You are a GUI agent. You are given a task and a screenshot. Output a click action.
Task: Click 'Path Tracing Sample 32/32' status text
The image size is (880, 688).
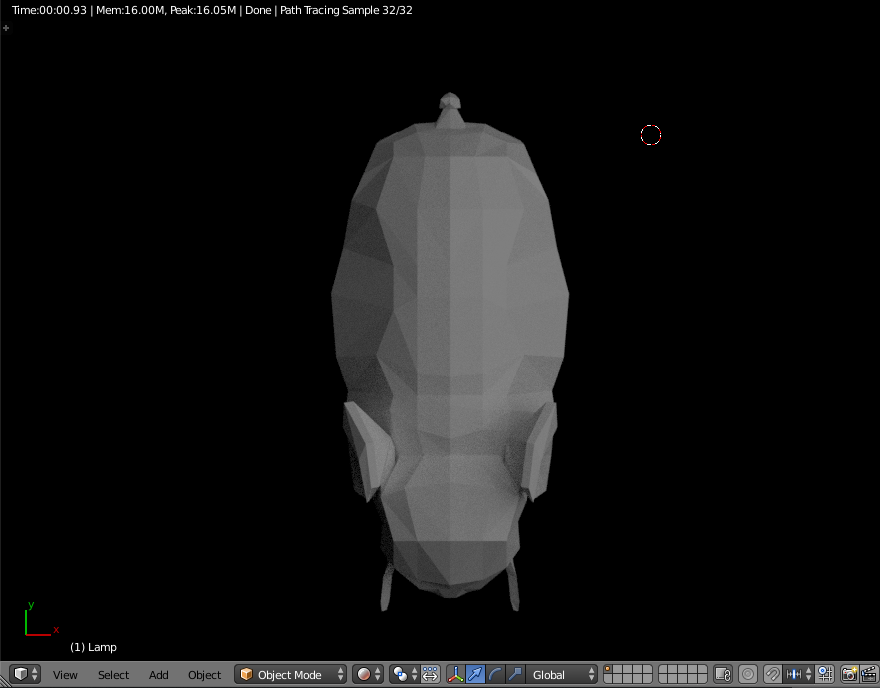(x=346, y=10)
